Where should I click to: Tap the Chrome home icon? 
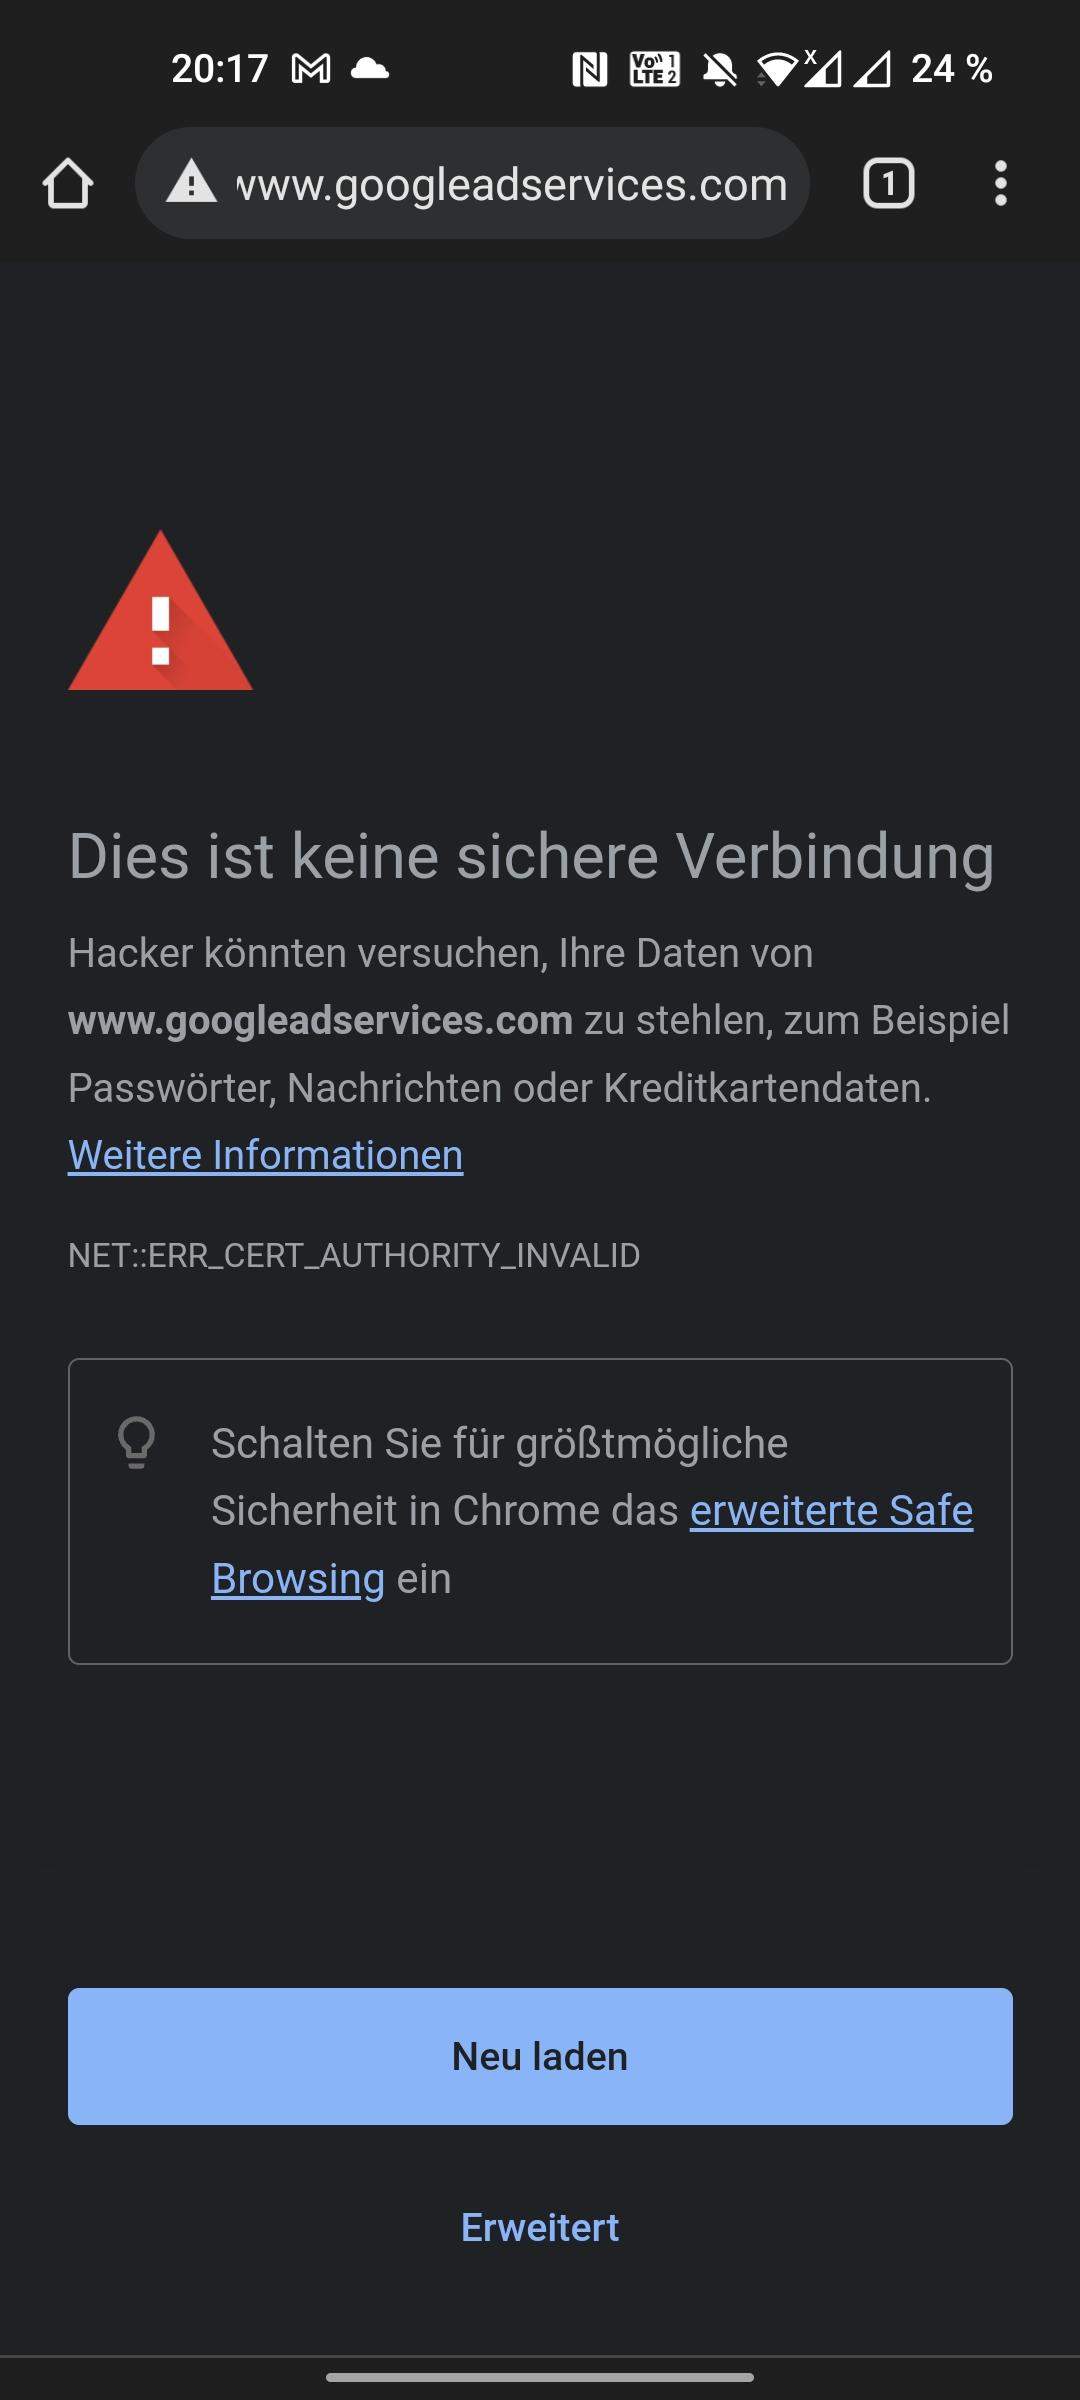click(x=68, y=184)
